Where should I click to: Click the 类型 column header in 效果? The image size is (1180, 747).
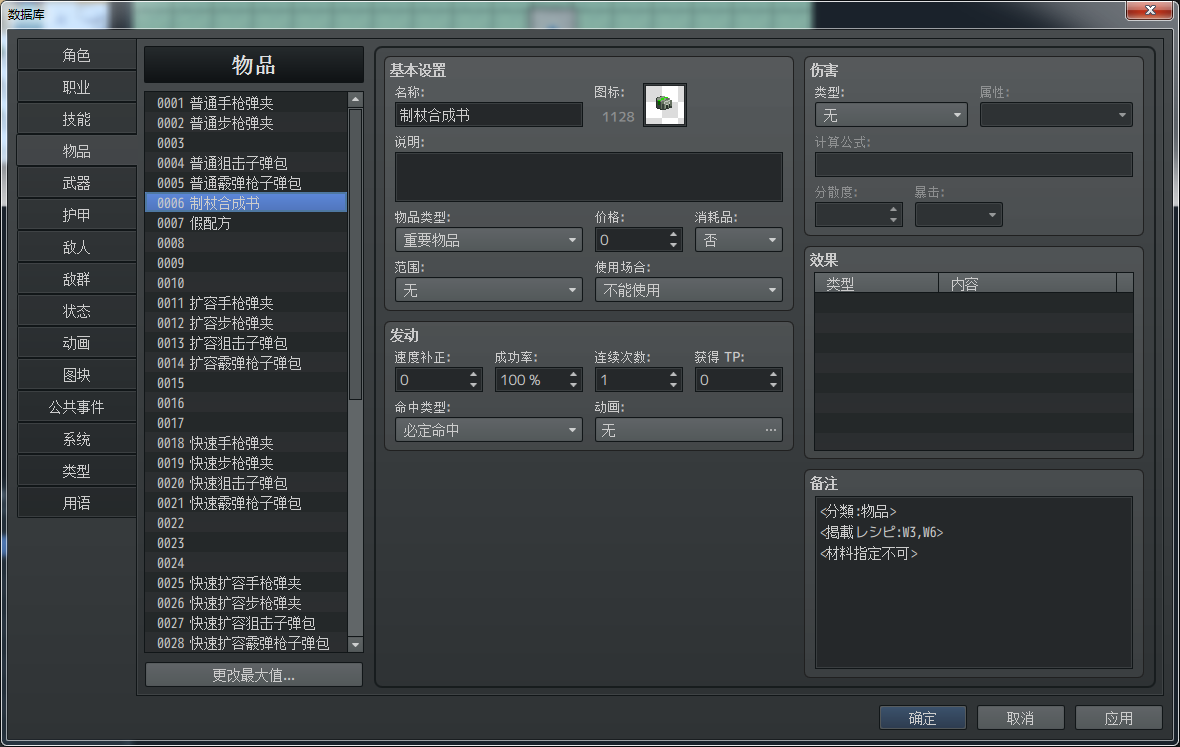[x=877, y=284]
